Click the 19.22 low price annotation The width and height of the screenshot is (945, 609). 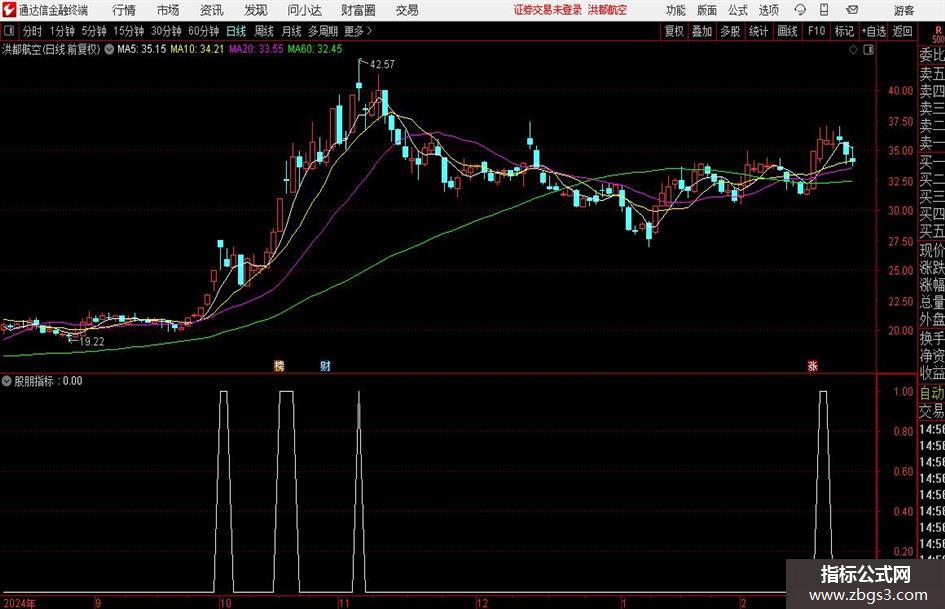tap(92, 341)
